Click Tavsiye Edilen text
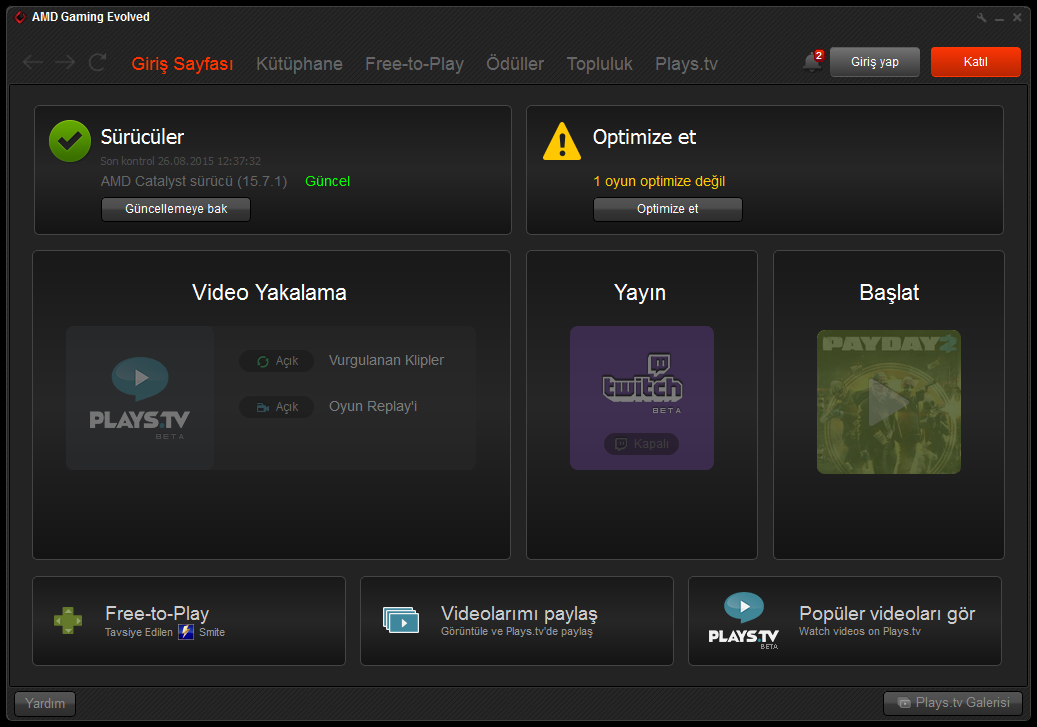1037x727 pixels. pos(139,632)
